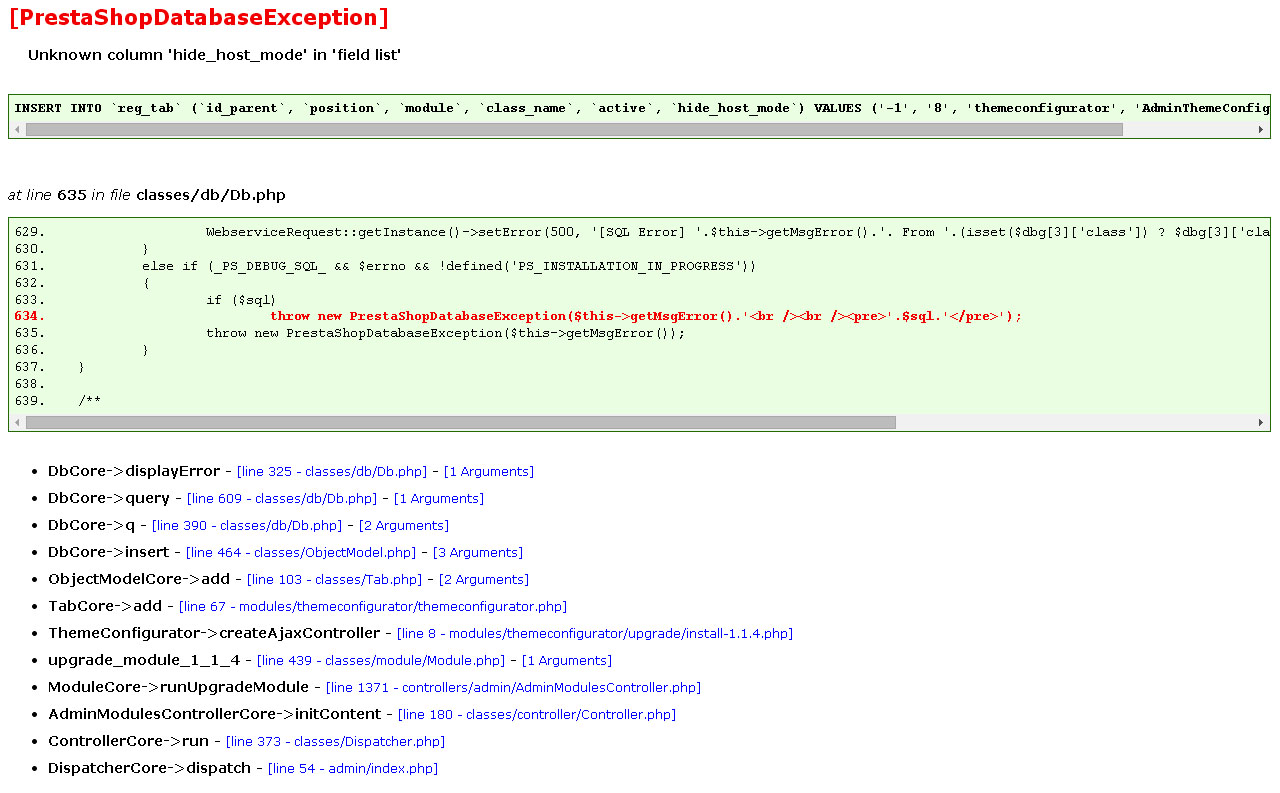Click the DbCore->q trace entry
Image resolution: width=1280 pixels, height=793 pixels.
coord(92,525)
